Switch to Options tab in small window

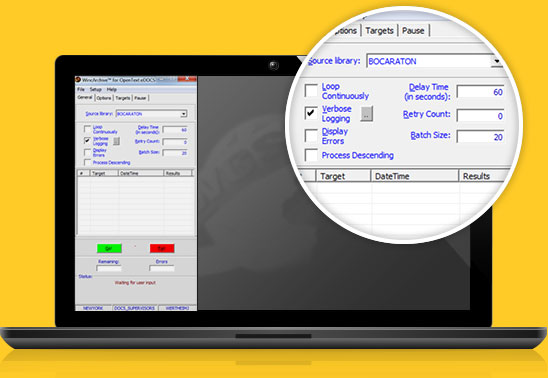click(x=104, y=98)
